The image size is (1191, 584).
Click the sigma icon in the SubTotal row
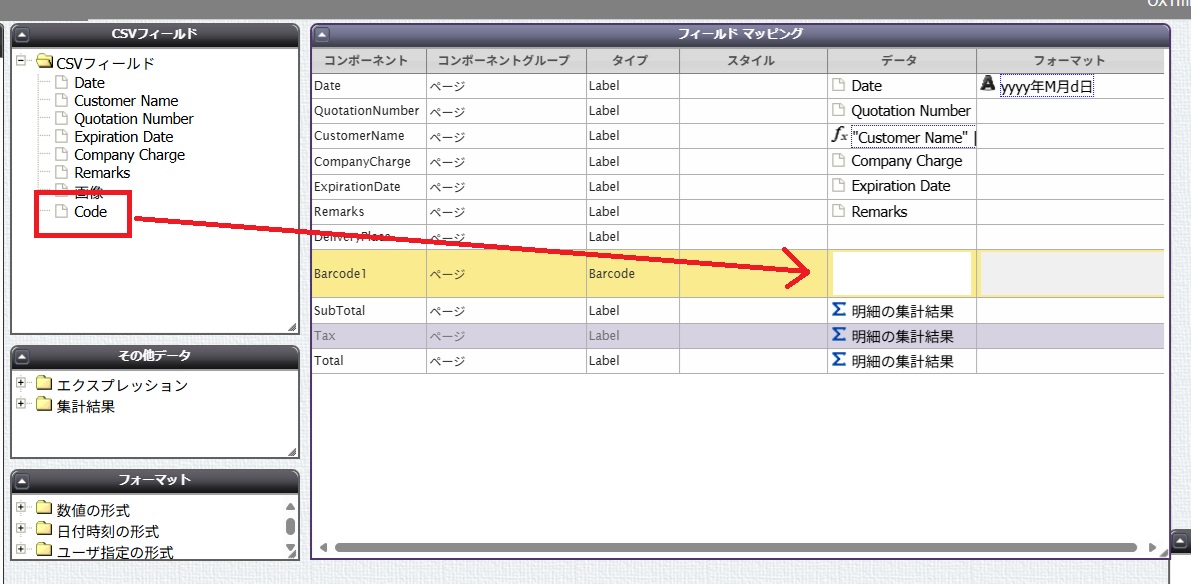pos(839,310)
